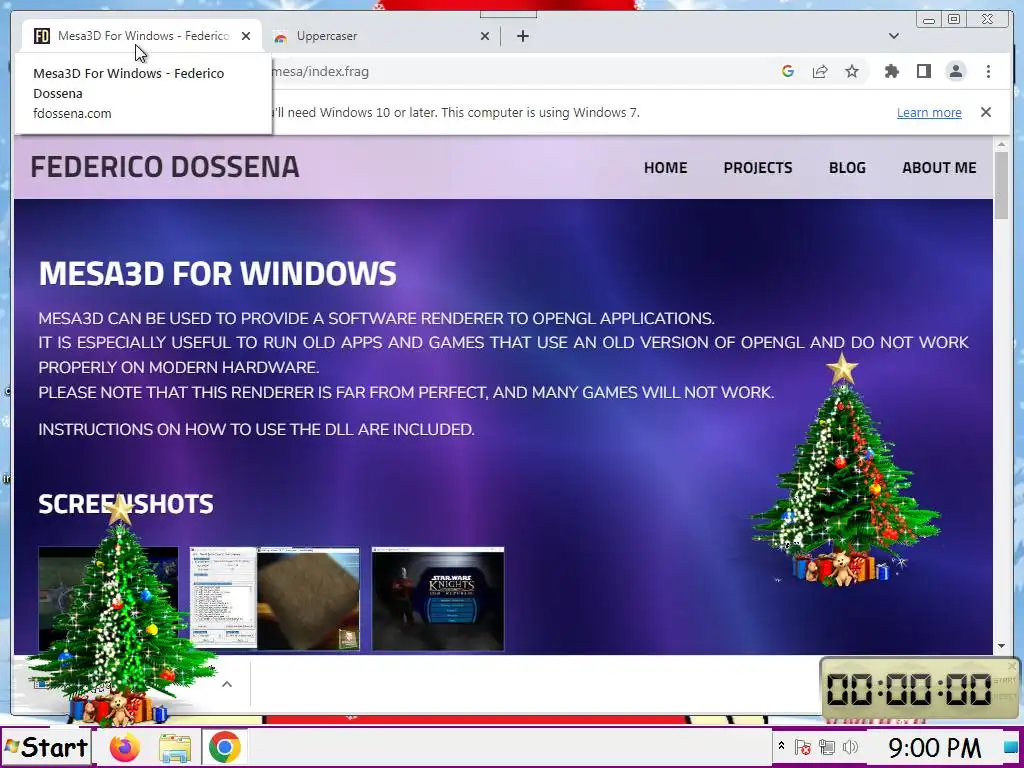Click page scrollbar up arrow
The width and height of the screenshot is (1024, 768).
coord(1001,143)
